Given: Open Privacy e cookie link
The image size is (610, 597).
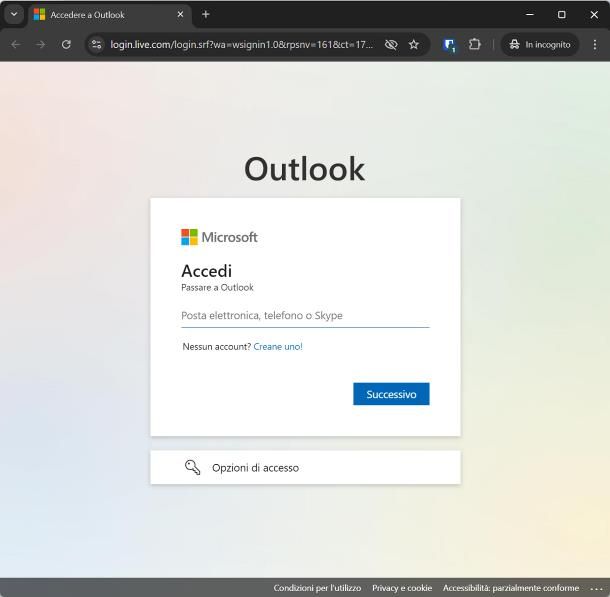Looking at the screenshot, I should pos(402,588).
